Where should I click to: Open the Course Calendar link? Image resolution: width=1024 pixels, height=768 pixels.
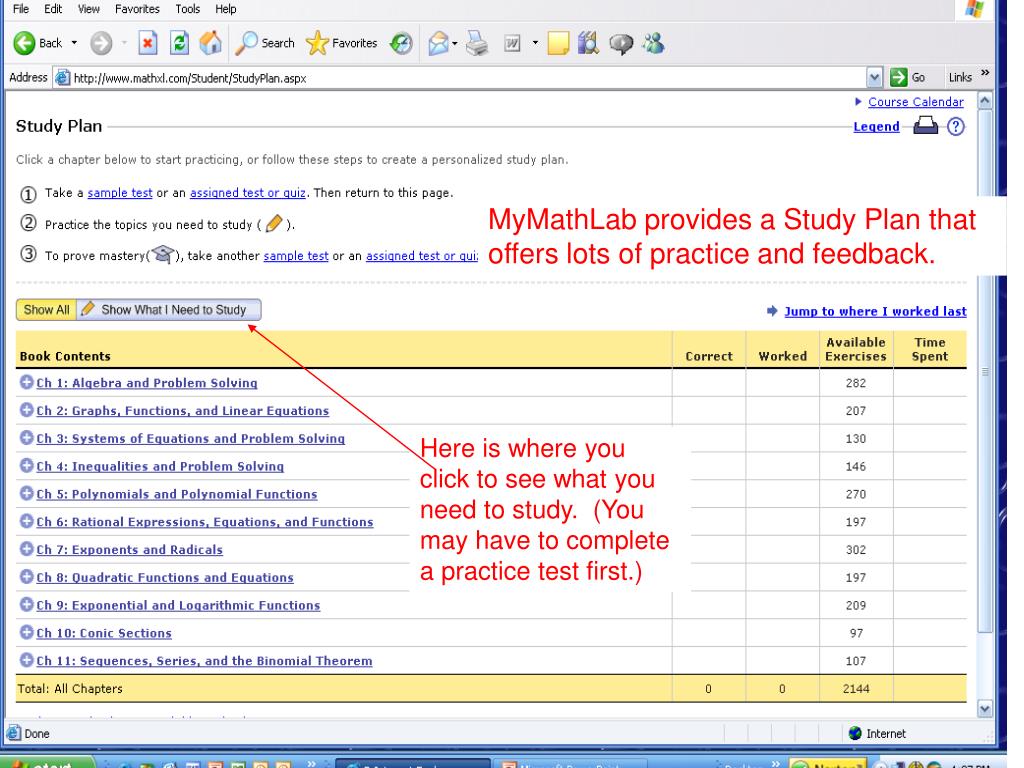916,102
